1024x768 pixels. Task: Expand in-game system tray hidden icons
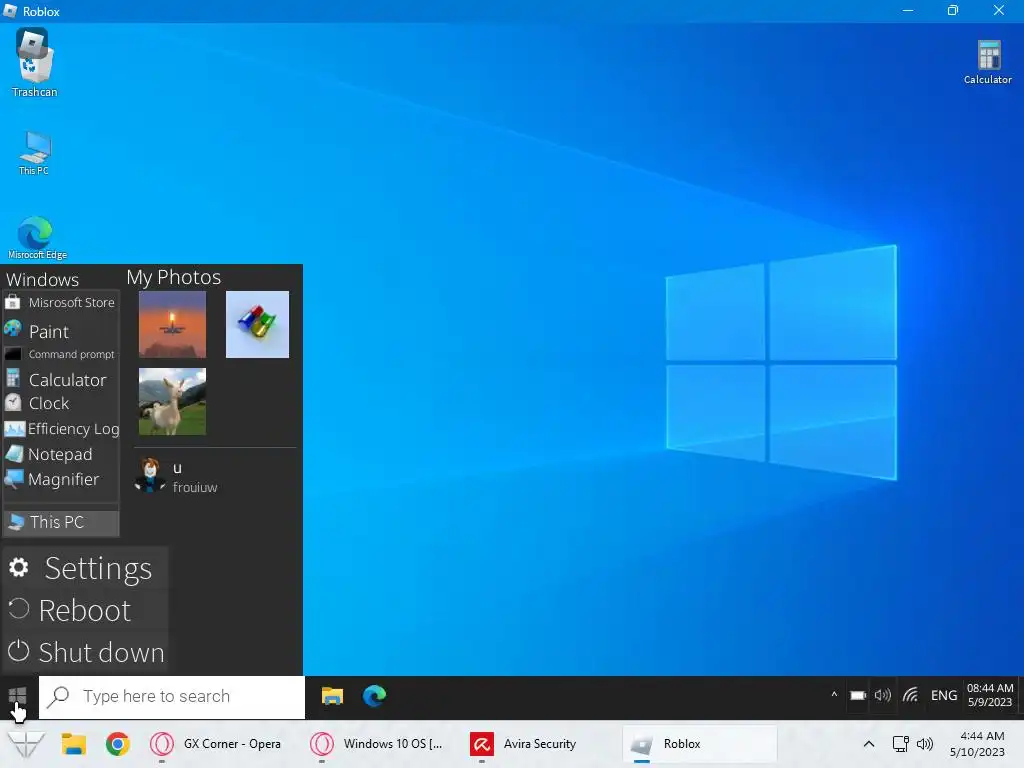[834, 695]
